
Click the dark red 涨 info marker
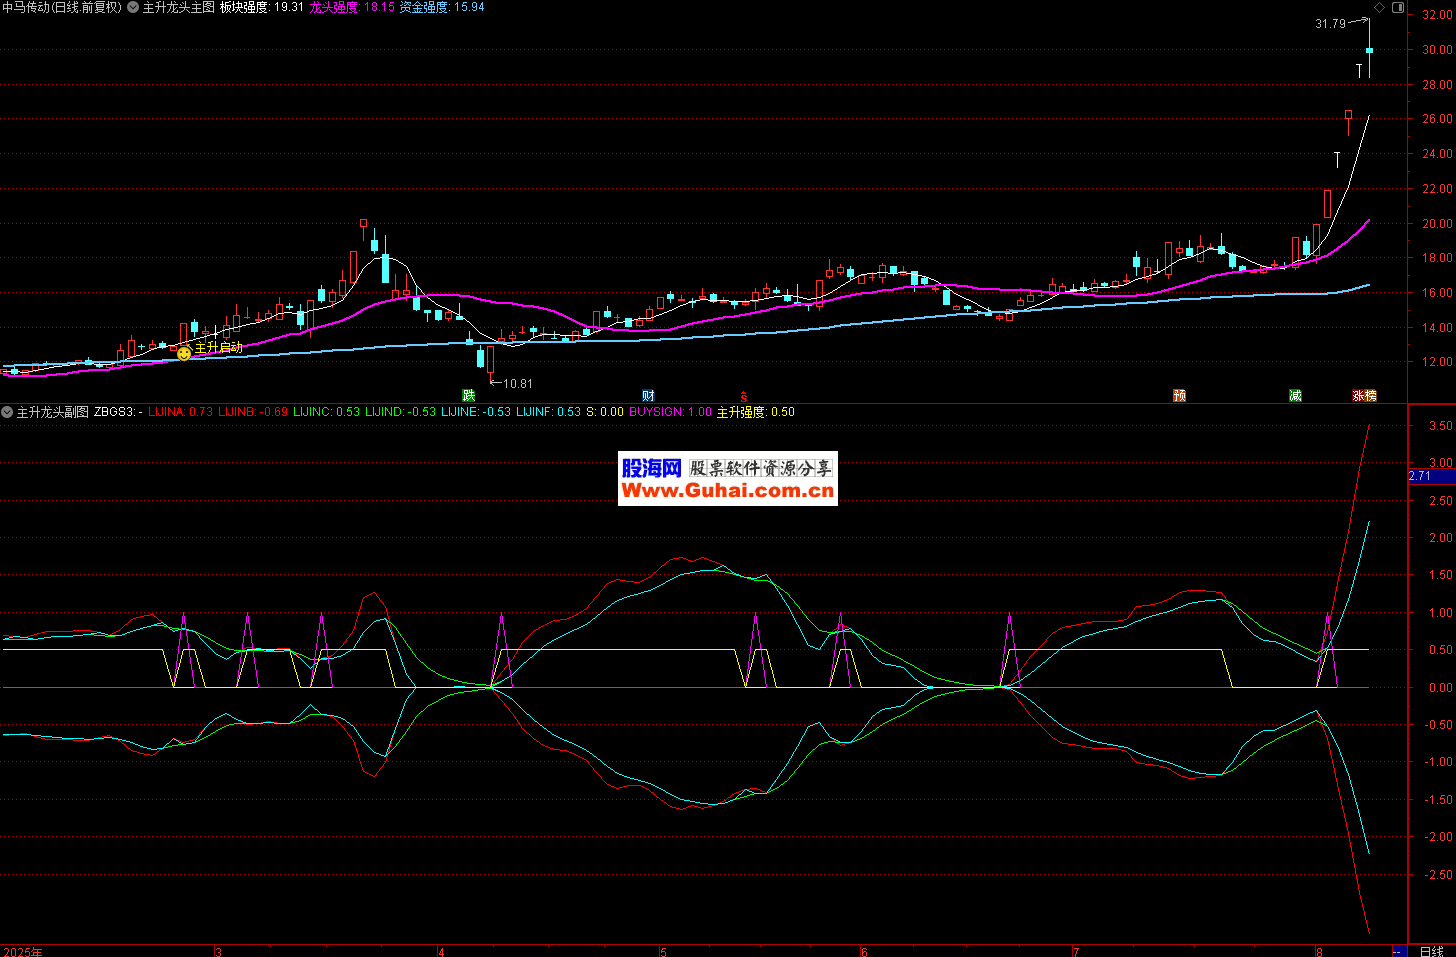point(1358,396)
